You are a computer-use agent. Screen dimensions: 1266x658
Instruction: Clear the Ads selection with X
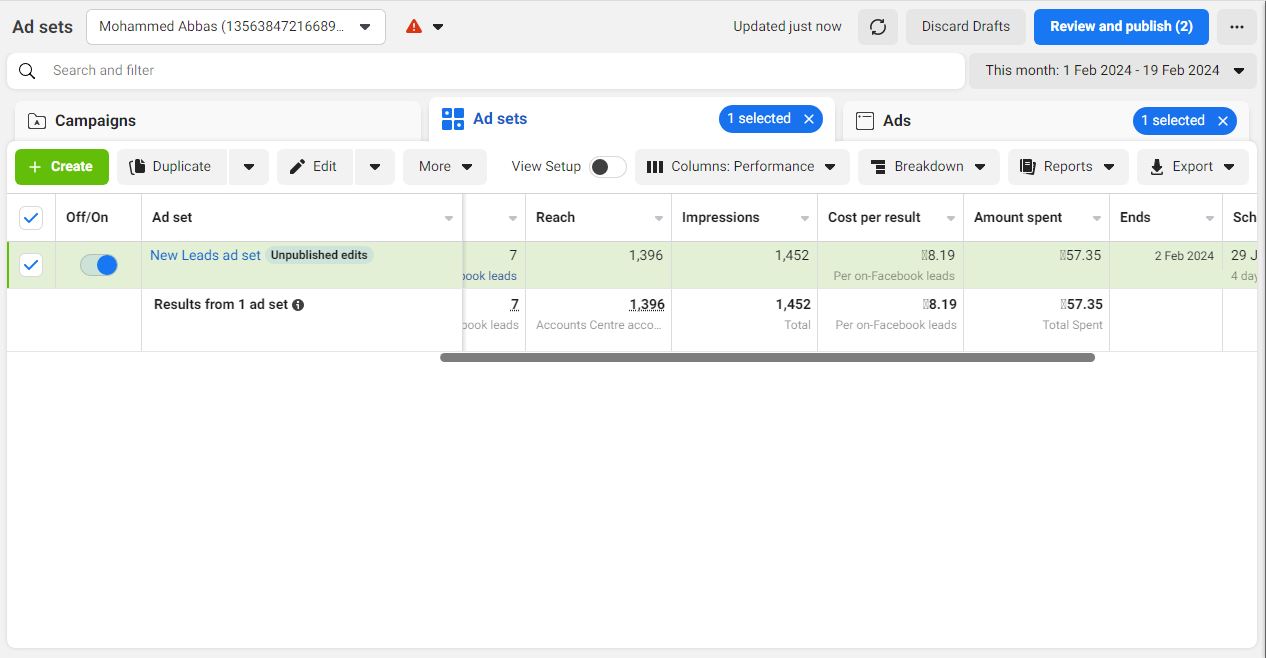[1222, 121]
